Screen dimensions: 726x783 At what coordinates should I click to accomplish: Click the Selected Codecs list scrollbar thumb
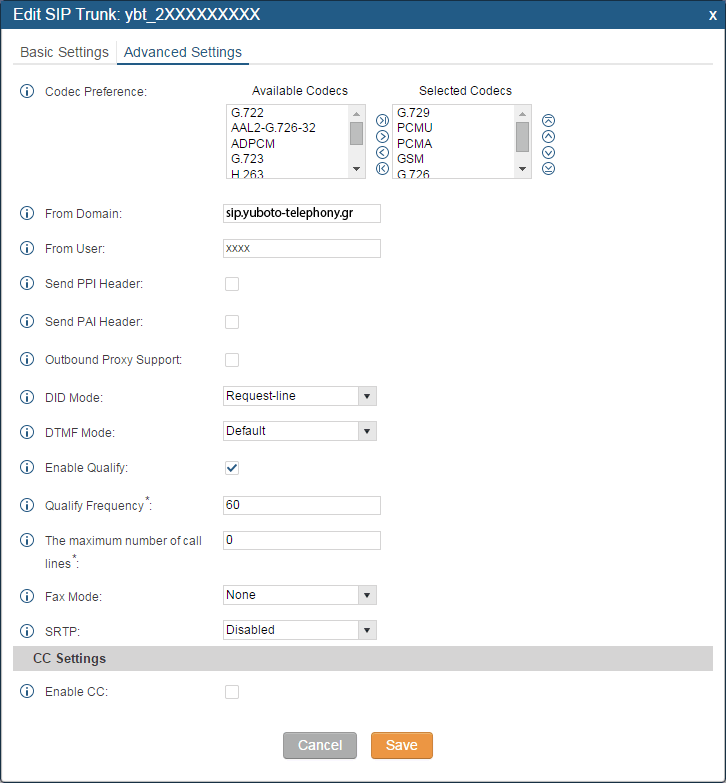click(x=523, y=137)
